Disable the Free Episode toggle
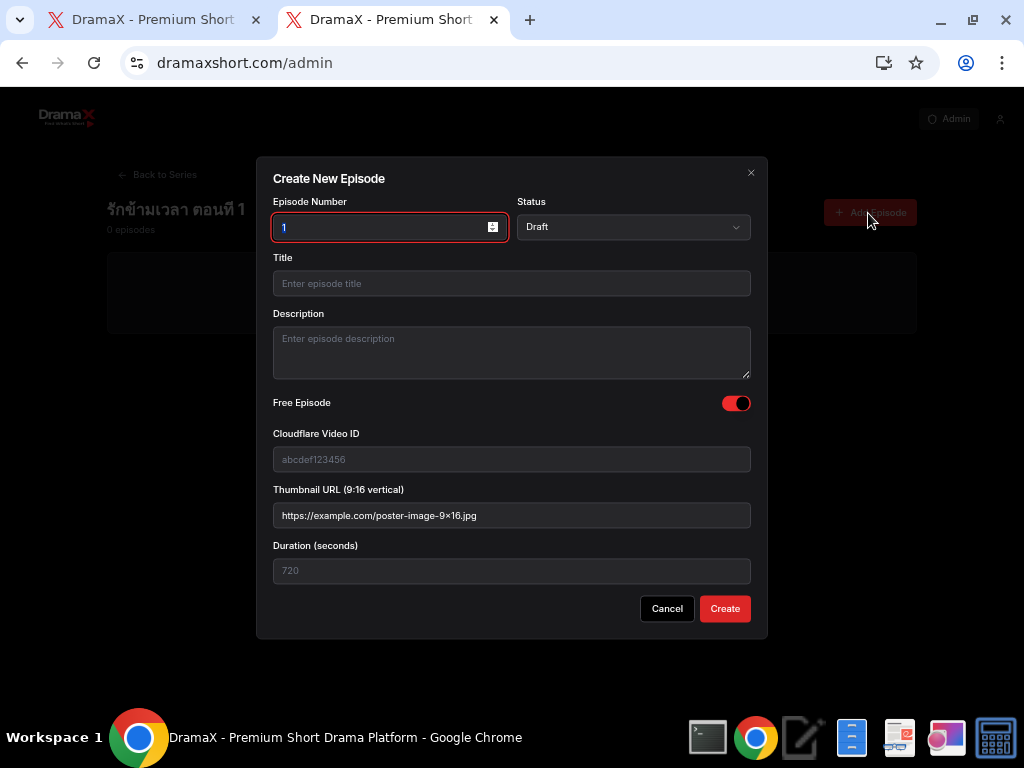This screenshot has width=1024, height=768. (x=735, y=403)
